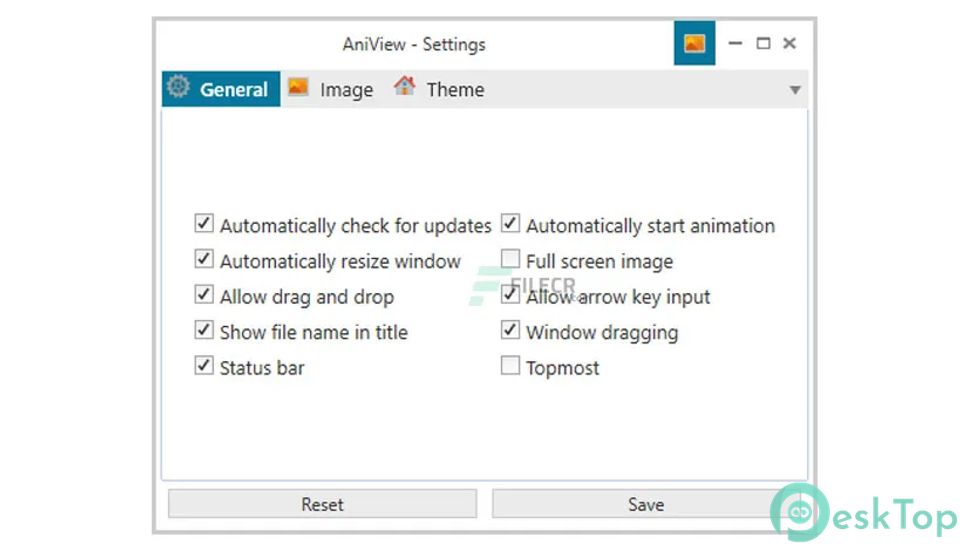The width and height of the screenshot is (980, 560).
Task: Switch to the Image tab
Action: 331,89
